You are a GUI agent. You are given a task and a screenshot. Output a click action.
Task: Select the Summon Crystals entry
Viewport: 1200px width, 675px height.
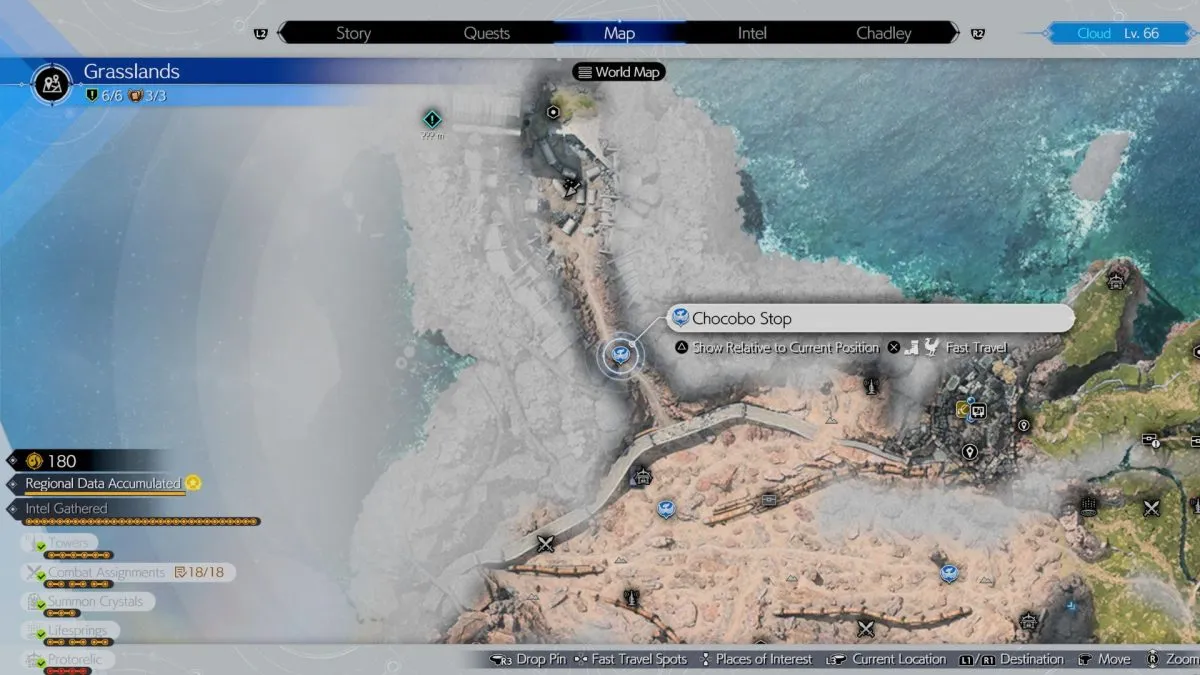[88, 602]
